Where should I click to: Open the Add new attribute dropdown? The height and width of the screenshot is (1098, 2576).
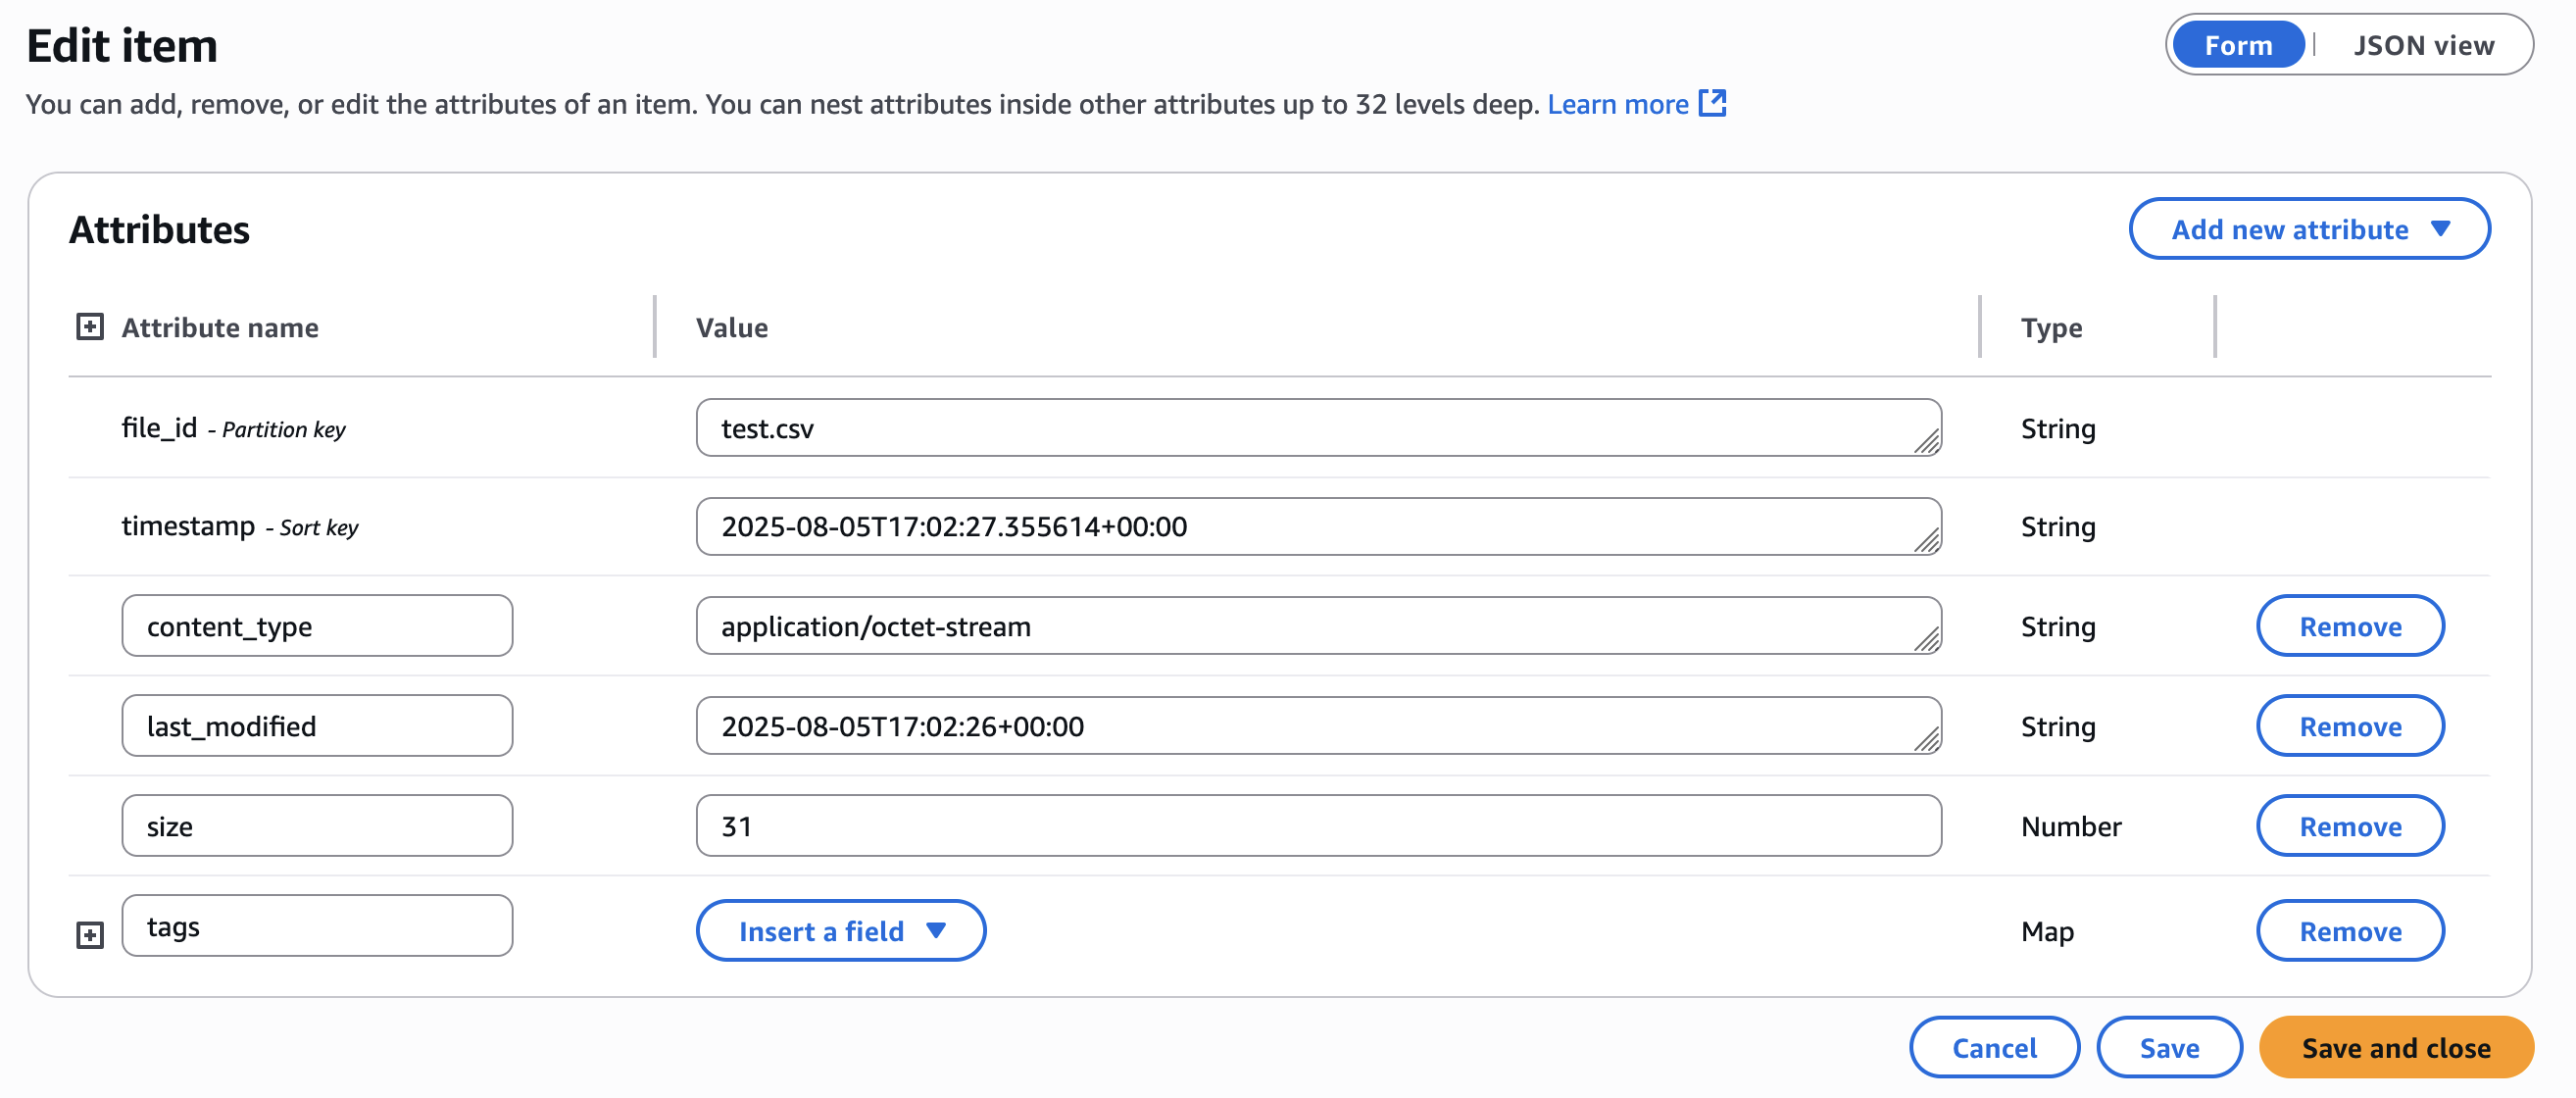[x=2309, y=229]
